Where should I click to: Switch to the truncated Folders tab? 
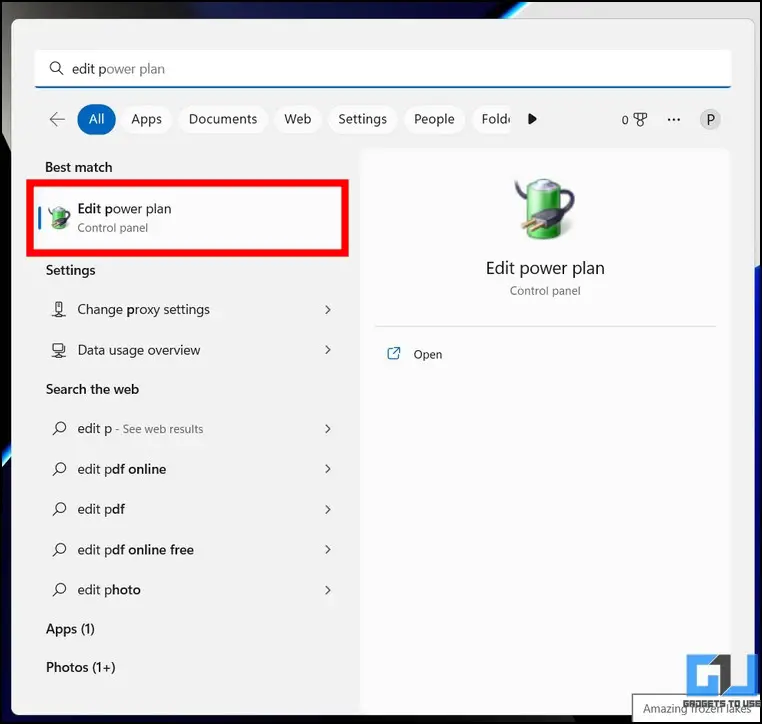tap(492, 119)
